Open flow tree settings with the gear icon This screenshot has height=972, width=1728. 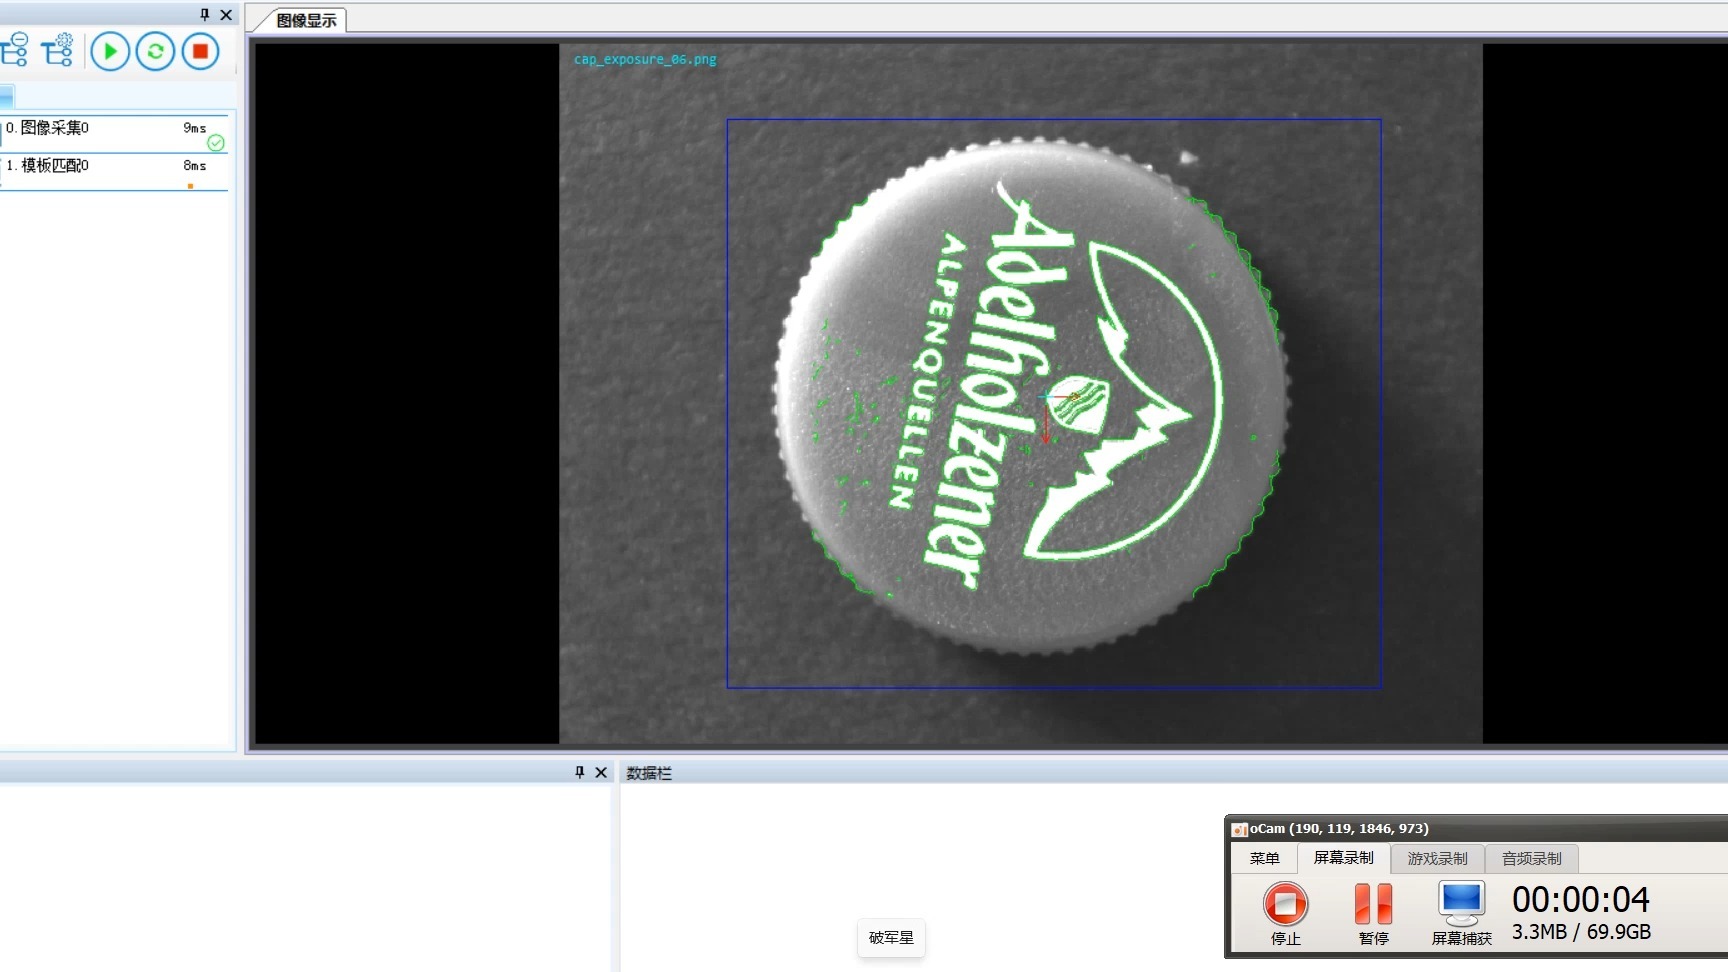[58, 49]
